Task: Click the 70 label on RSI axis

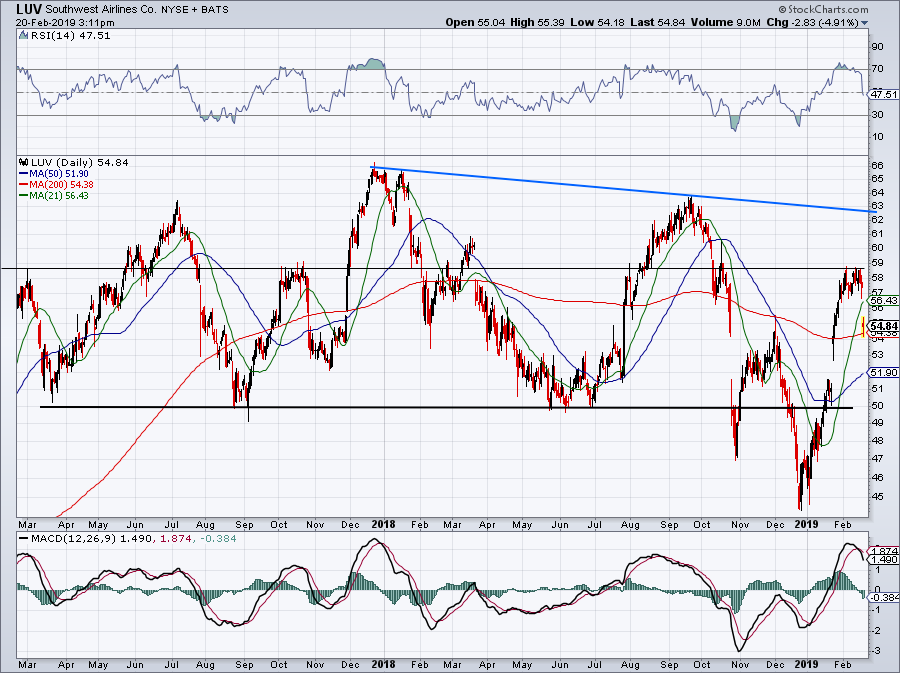Action: pyautogui.click(x=877, y=69)
